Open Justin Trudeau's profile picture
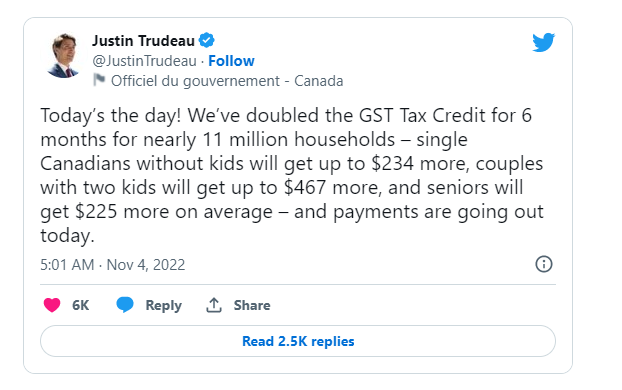The image size is (622, 390). tap(63, 56)
